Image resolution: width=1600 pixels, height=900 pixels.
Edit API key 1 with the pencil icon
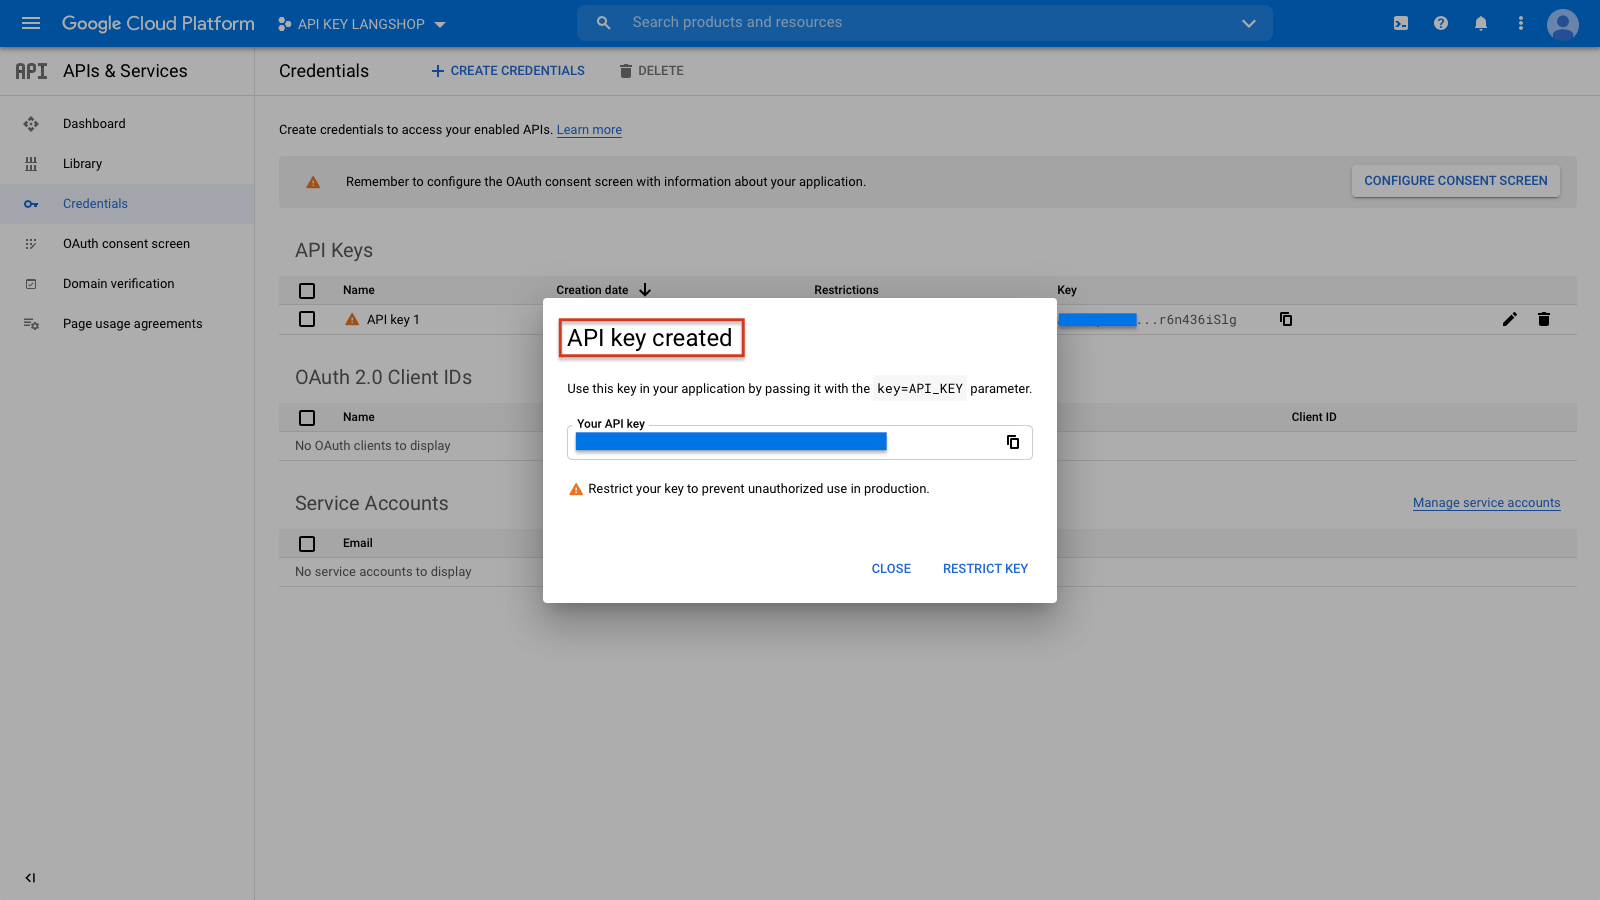point(1510,319)
